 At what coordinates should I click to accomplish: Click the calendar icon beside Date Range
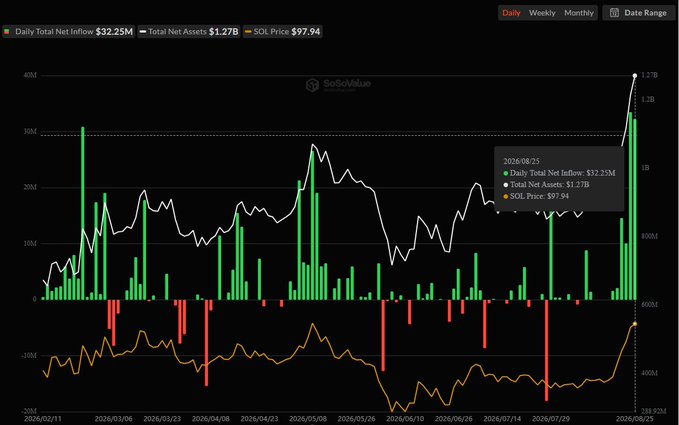click(x=614, y=13)
